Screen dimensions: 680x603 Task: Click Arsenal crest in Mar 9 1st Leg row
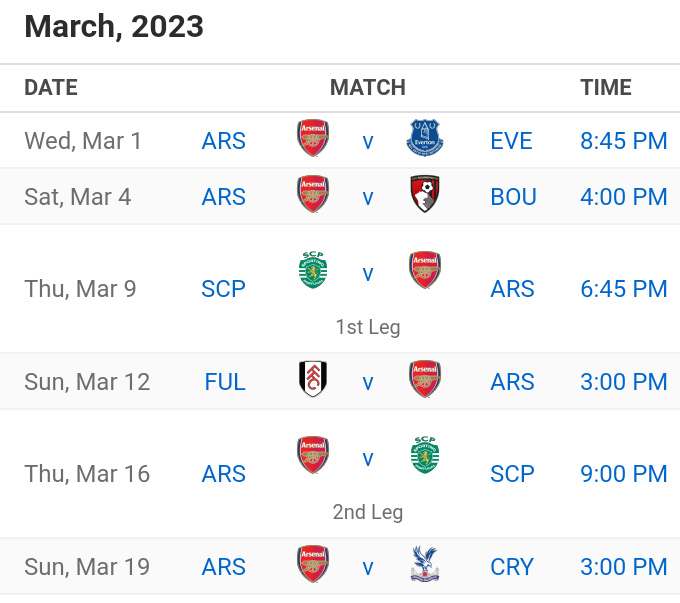pyautogui.click(x=425, y=270)
